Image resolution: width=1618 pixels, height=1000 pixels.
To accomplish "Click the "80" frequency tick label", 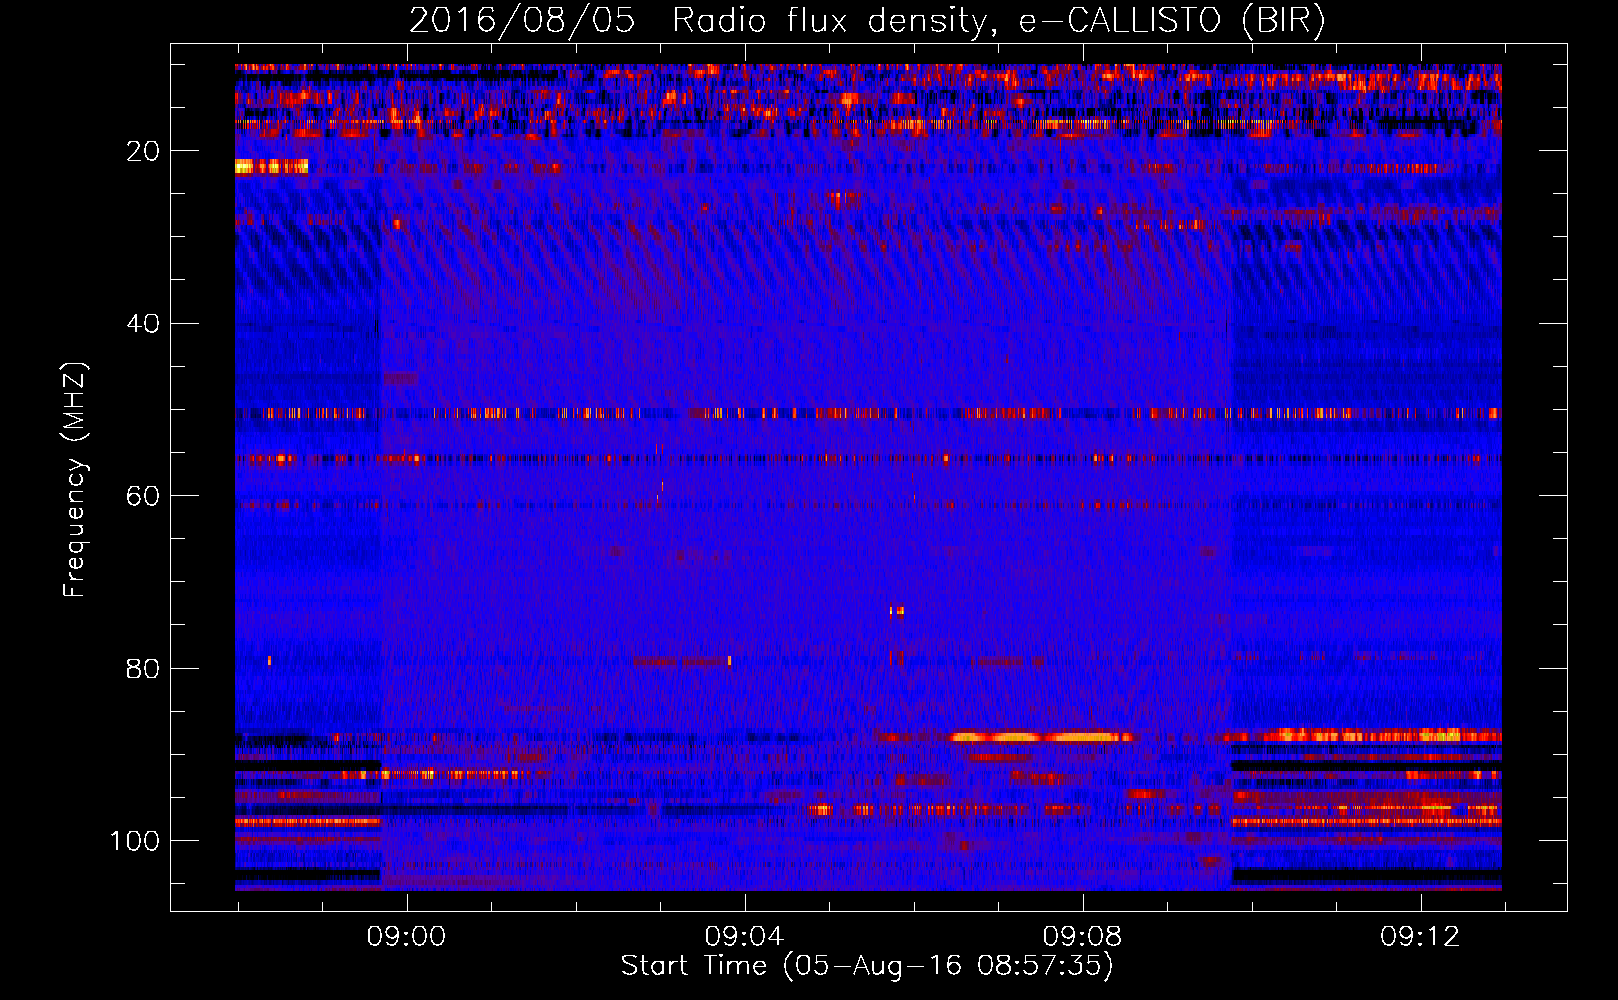I will click(x=143, y=668).
